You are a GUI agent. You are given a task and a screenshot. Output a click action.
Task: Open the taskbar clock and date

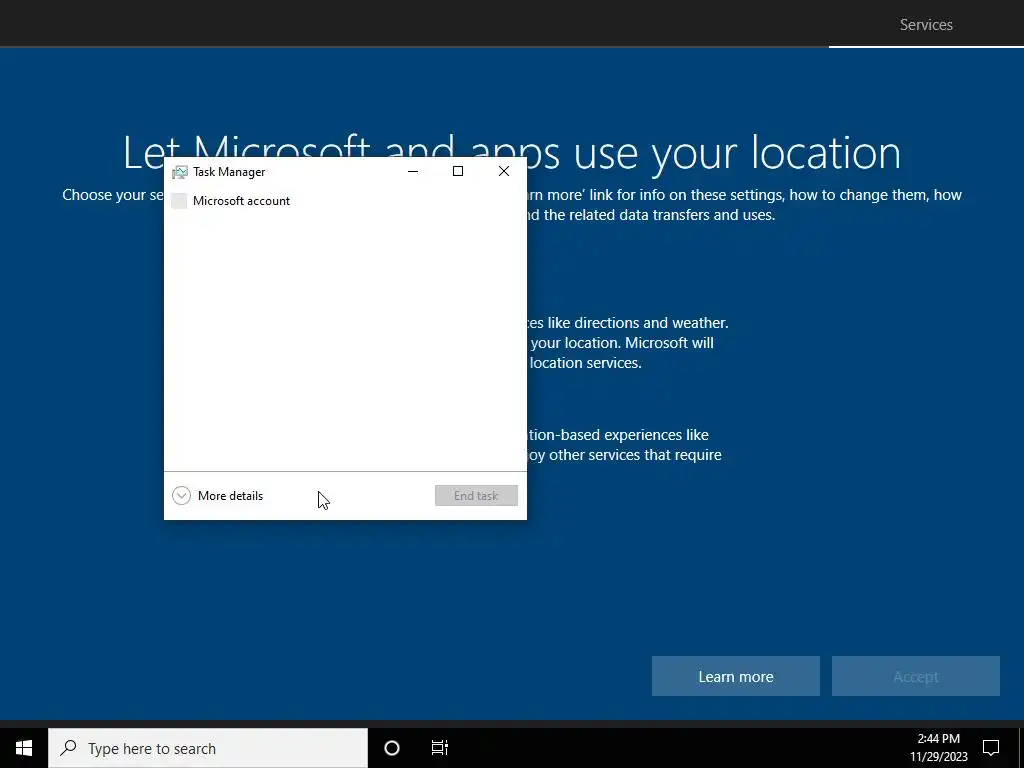938,748
